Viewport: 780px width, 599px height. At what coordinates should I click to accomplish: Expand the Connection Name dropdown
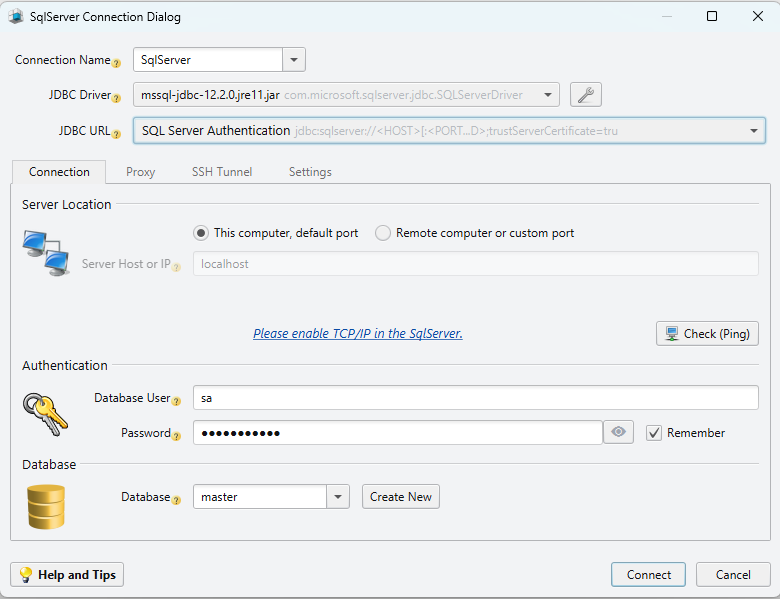click(x=294, y=60)
